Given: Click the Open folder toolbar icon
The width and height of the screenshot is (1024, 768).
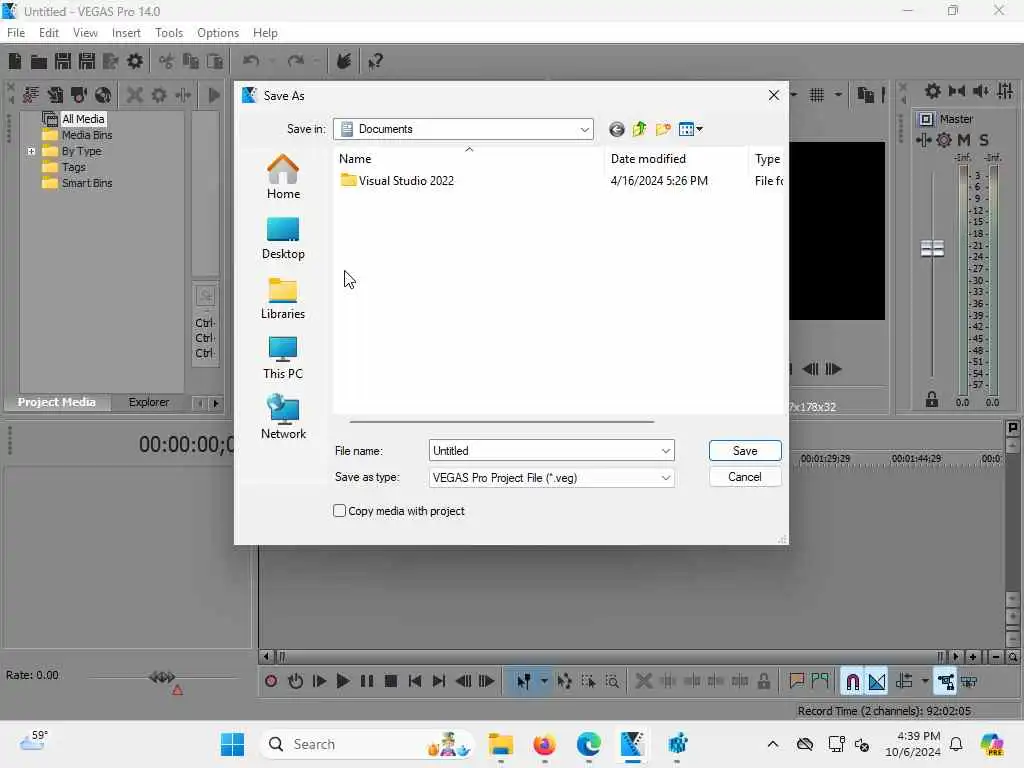Looking at the screenshot, I should coord(39,61).
